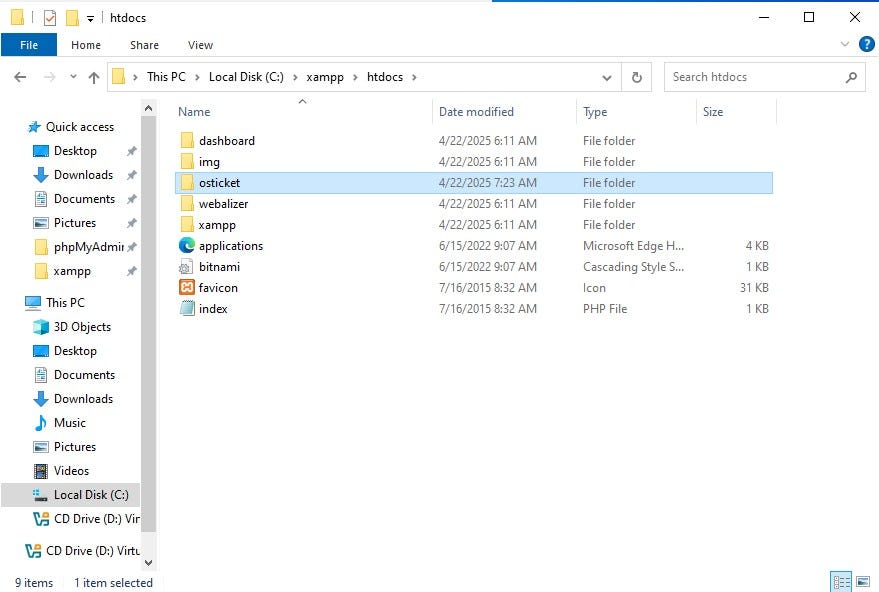Open 3D Objects under This PC

(82, 327)
